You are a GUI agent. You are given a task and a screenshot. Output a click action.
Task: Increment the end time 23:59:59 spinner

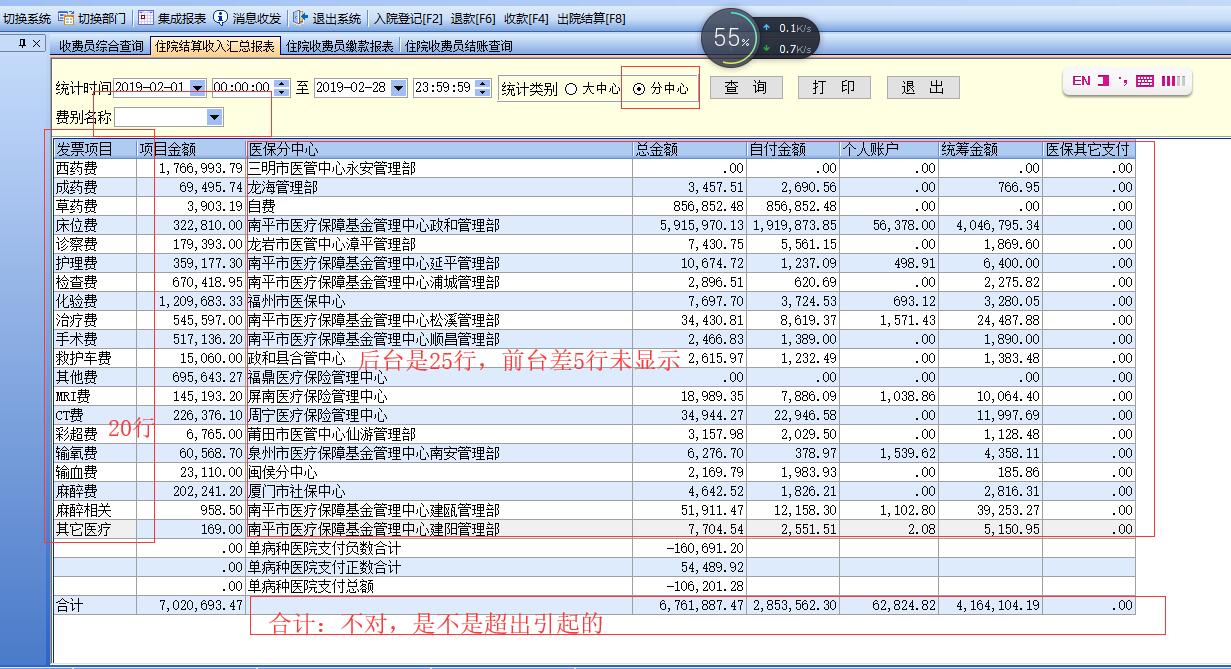[x=483, y=84]
